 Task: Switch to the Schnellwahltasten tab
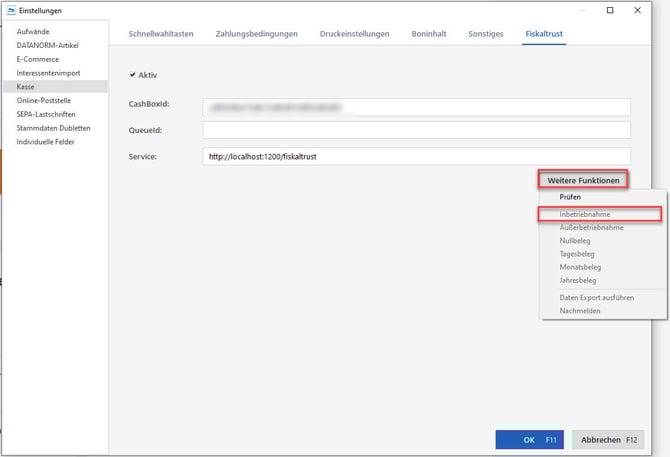click(163, 34)
